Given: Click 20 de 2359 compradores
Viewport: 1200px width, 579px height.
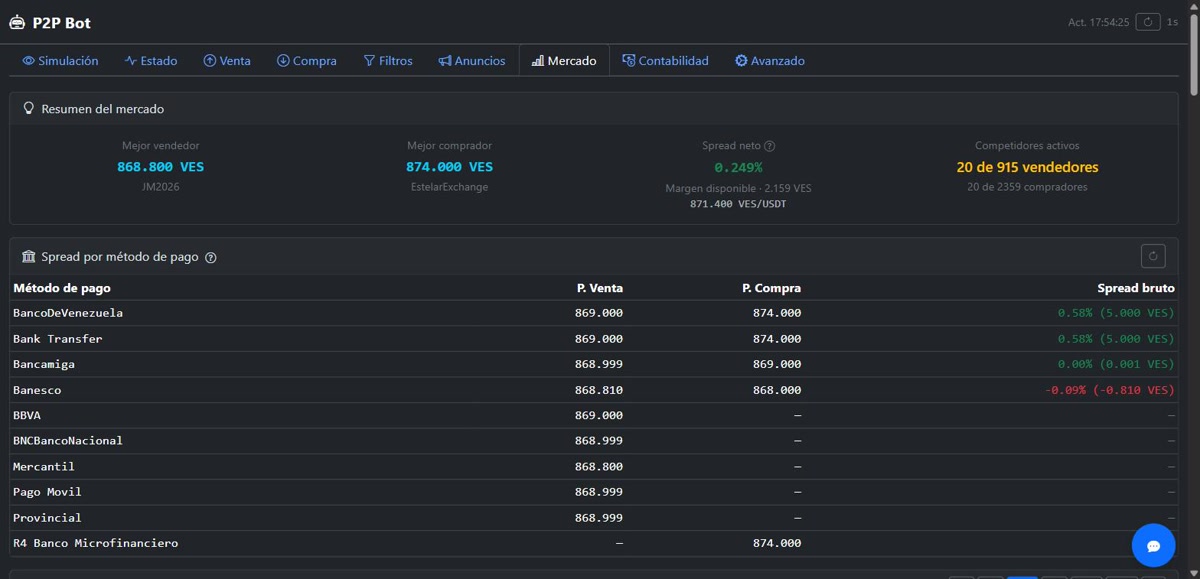Looking at the screenshot, I should point(1027,187).
